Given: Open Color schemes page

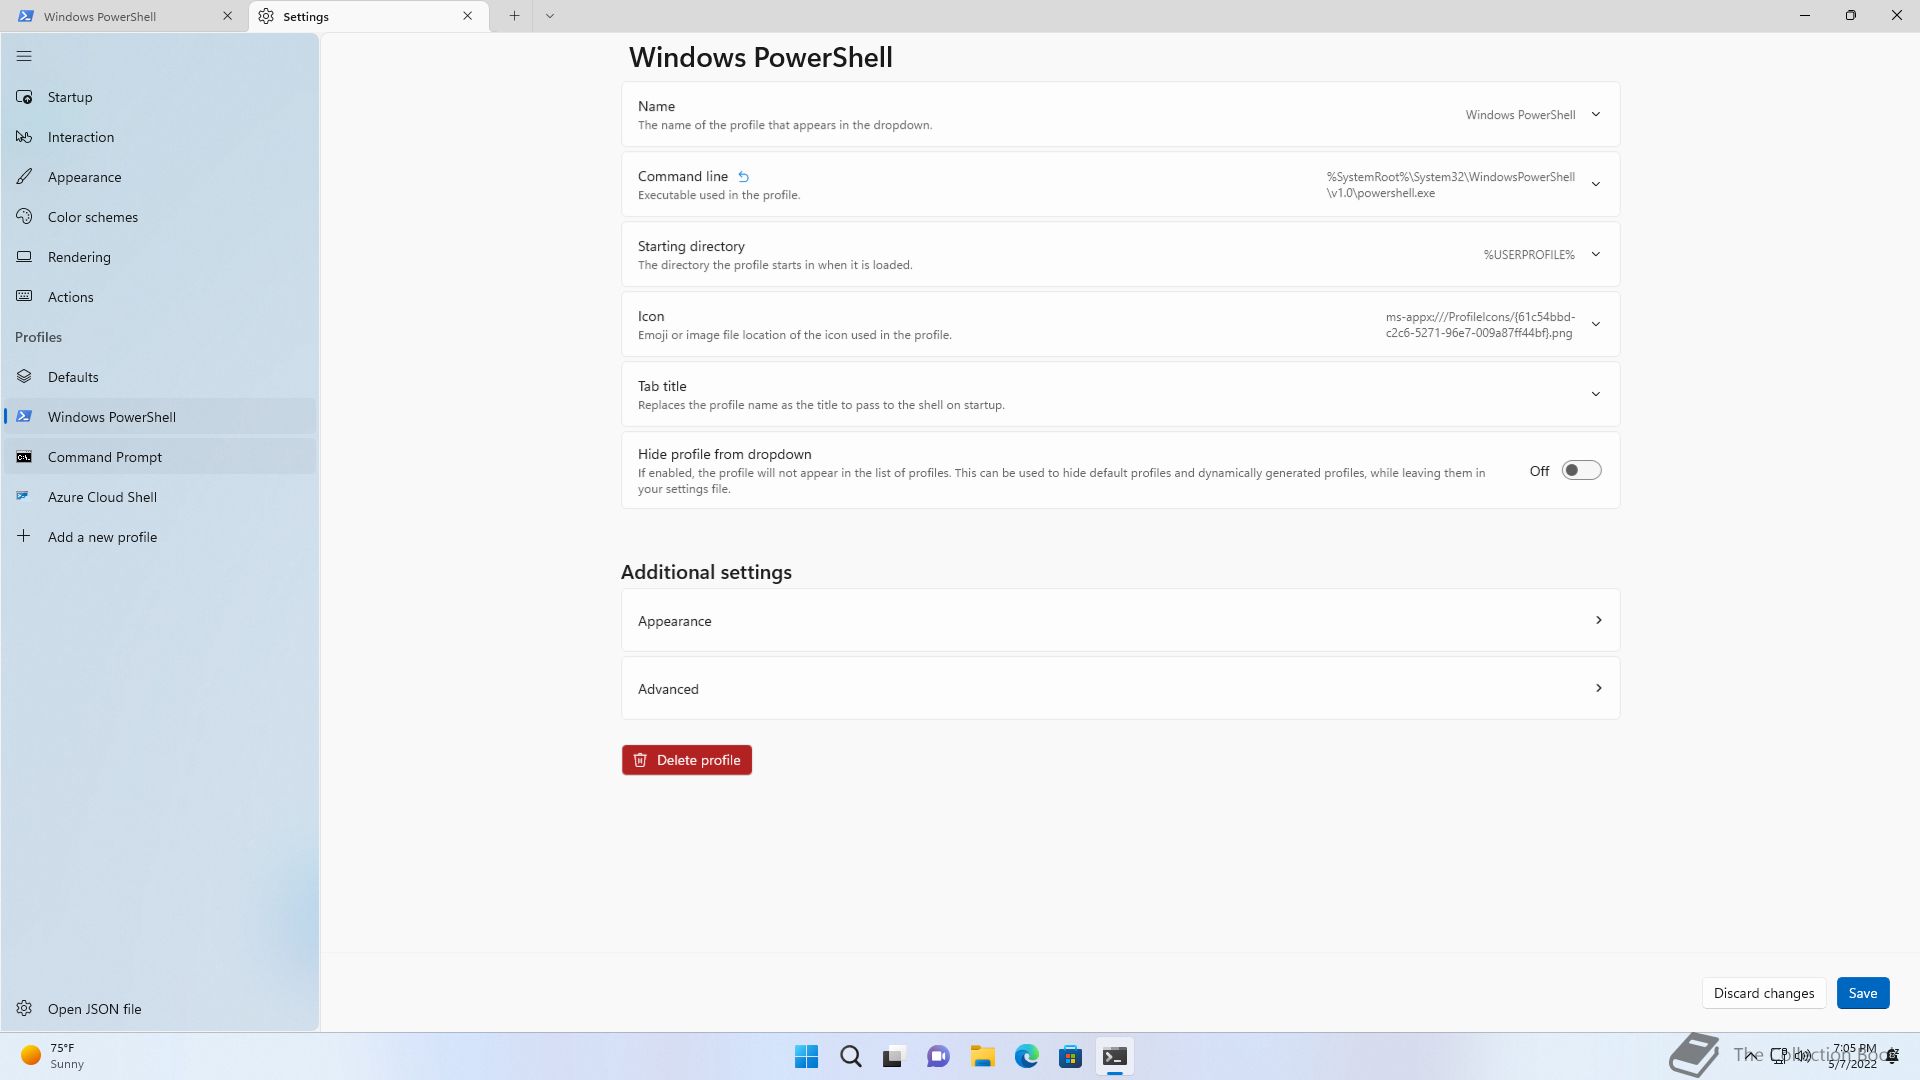Looking at the screenshot, I should (160, 217).
